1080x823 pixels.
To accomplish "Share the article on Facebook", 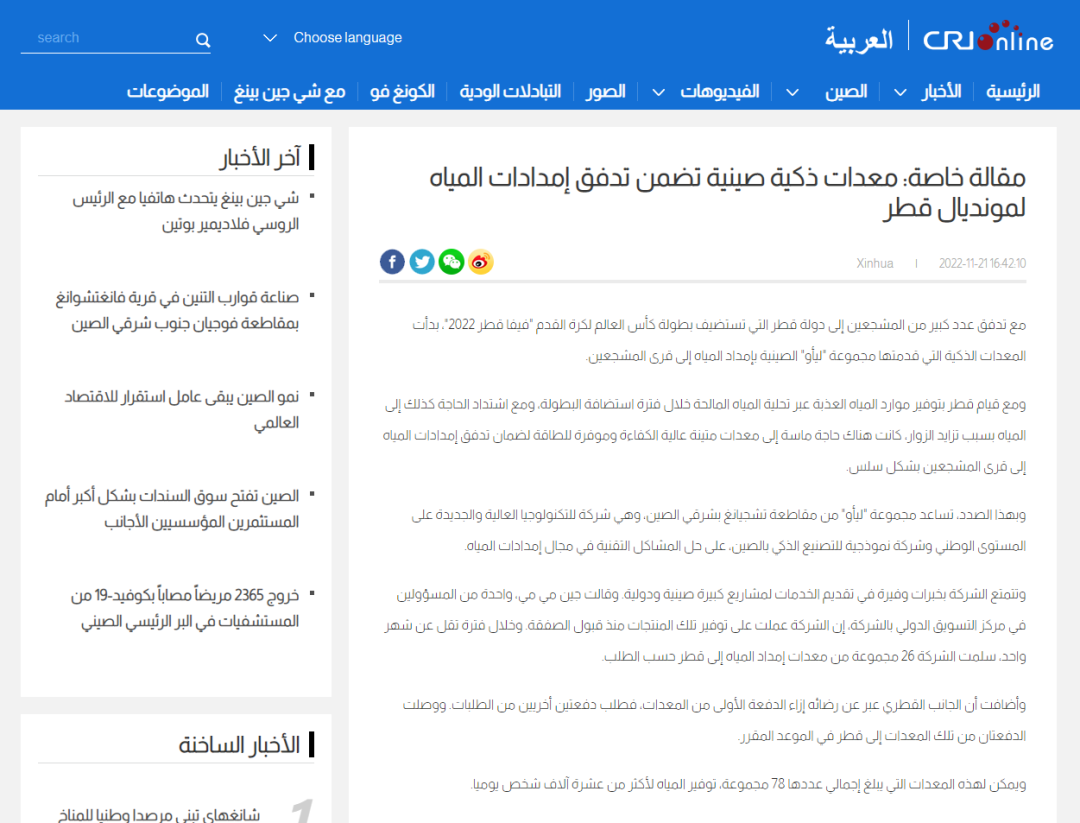I will pos(392,262).
